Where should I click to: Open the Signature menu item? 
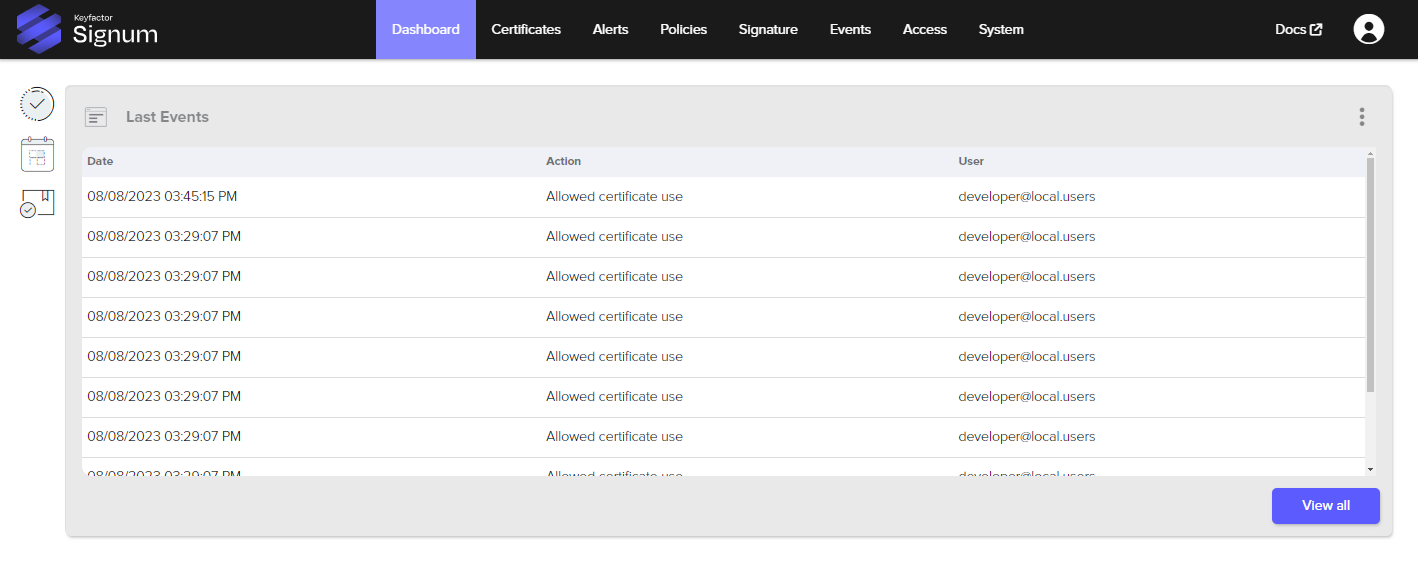pyautogui.click(x=768, y=29)
